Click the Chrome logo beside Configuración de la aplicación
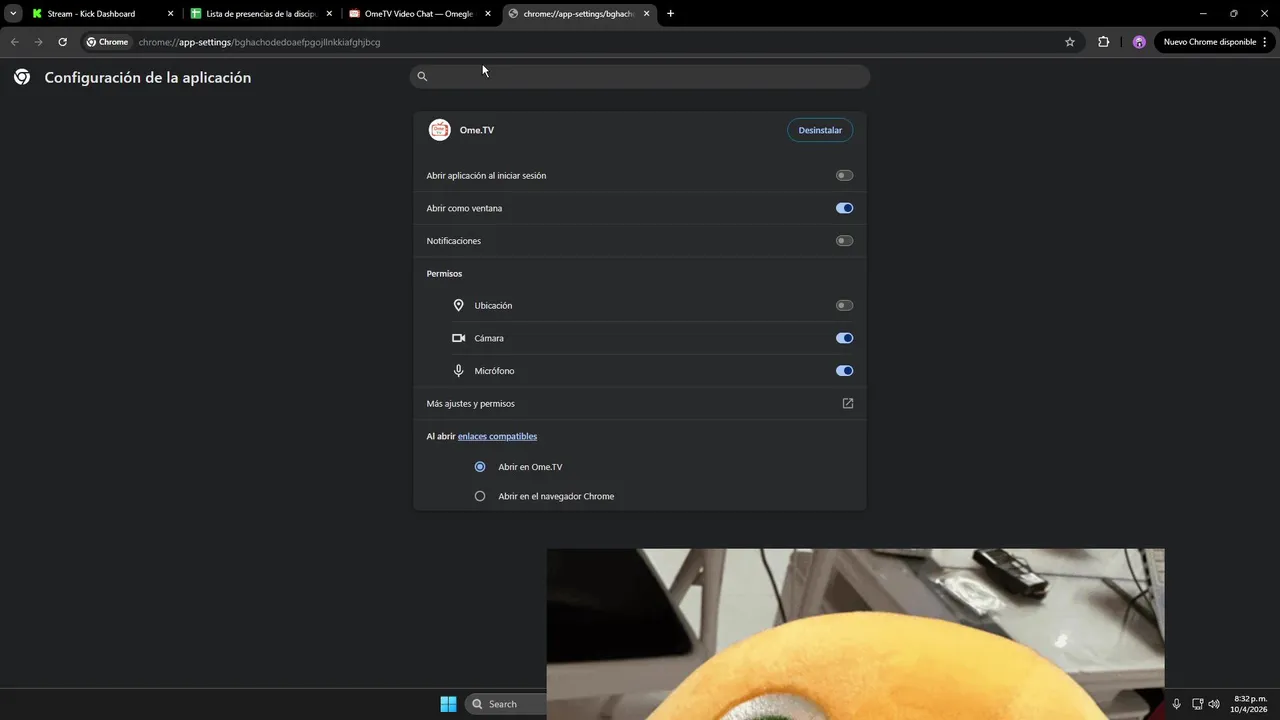Viewport: 1280px width, 720px height. 22,77
